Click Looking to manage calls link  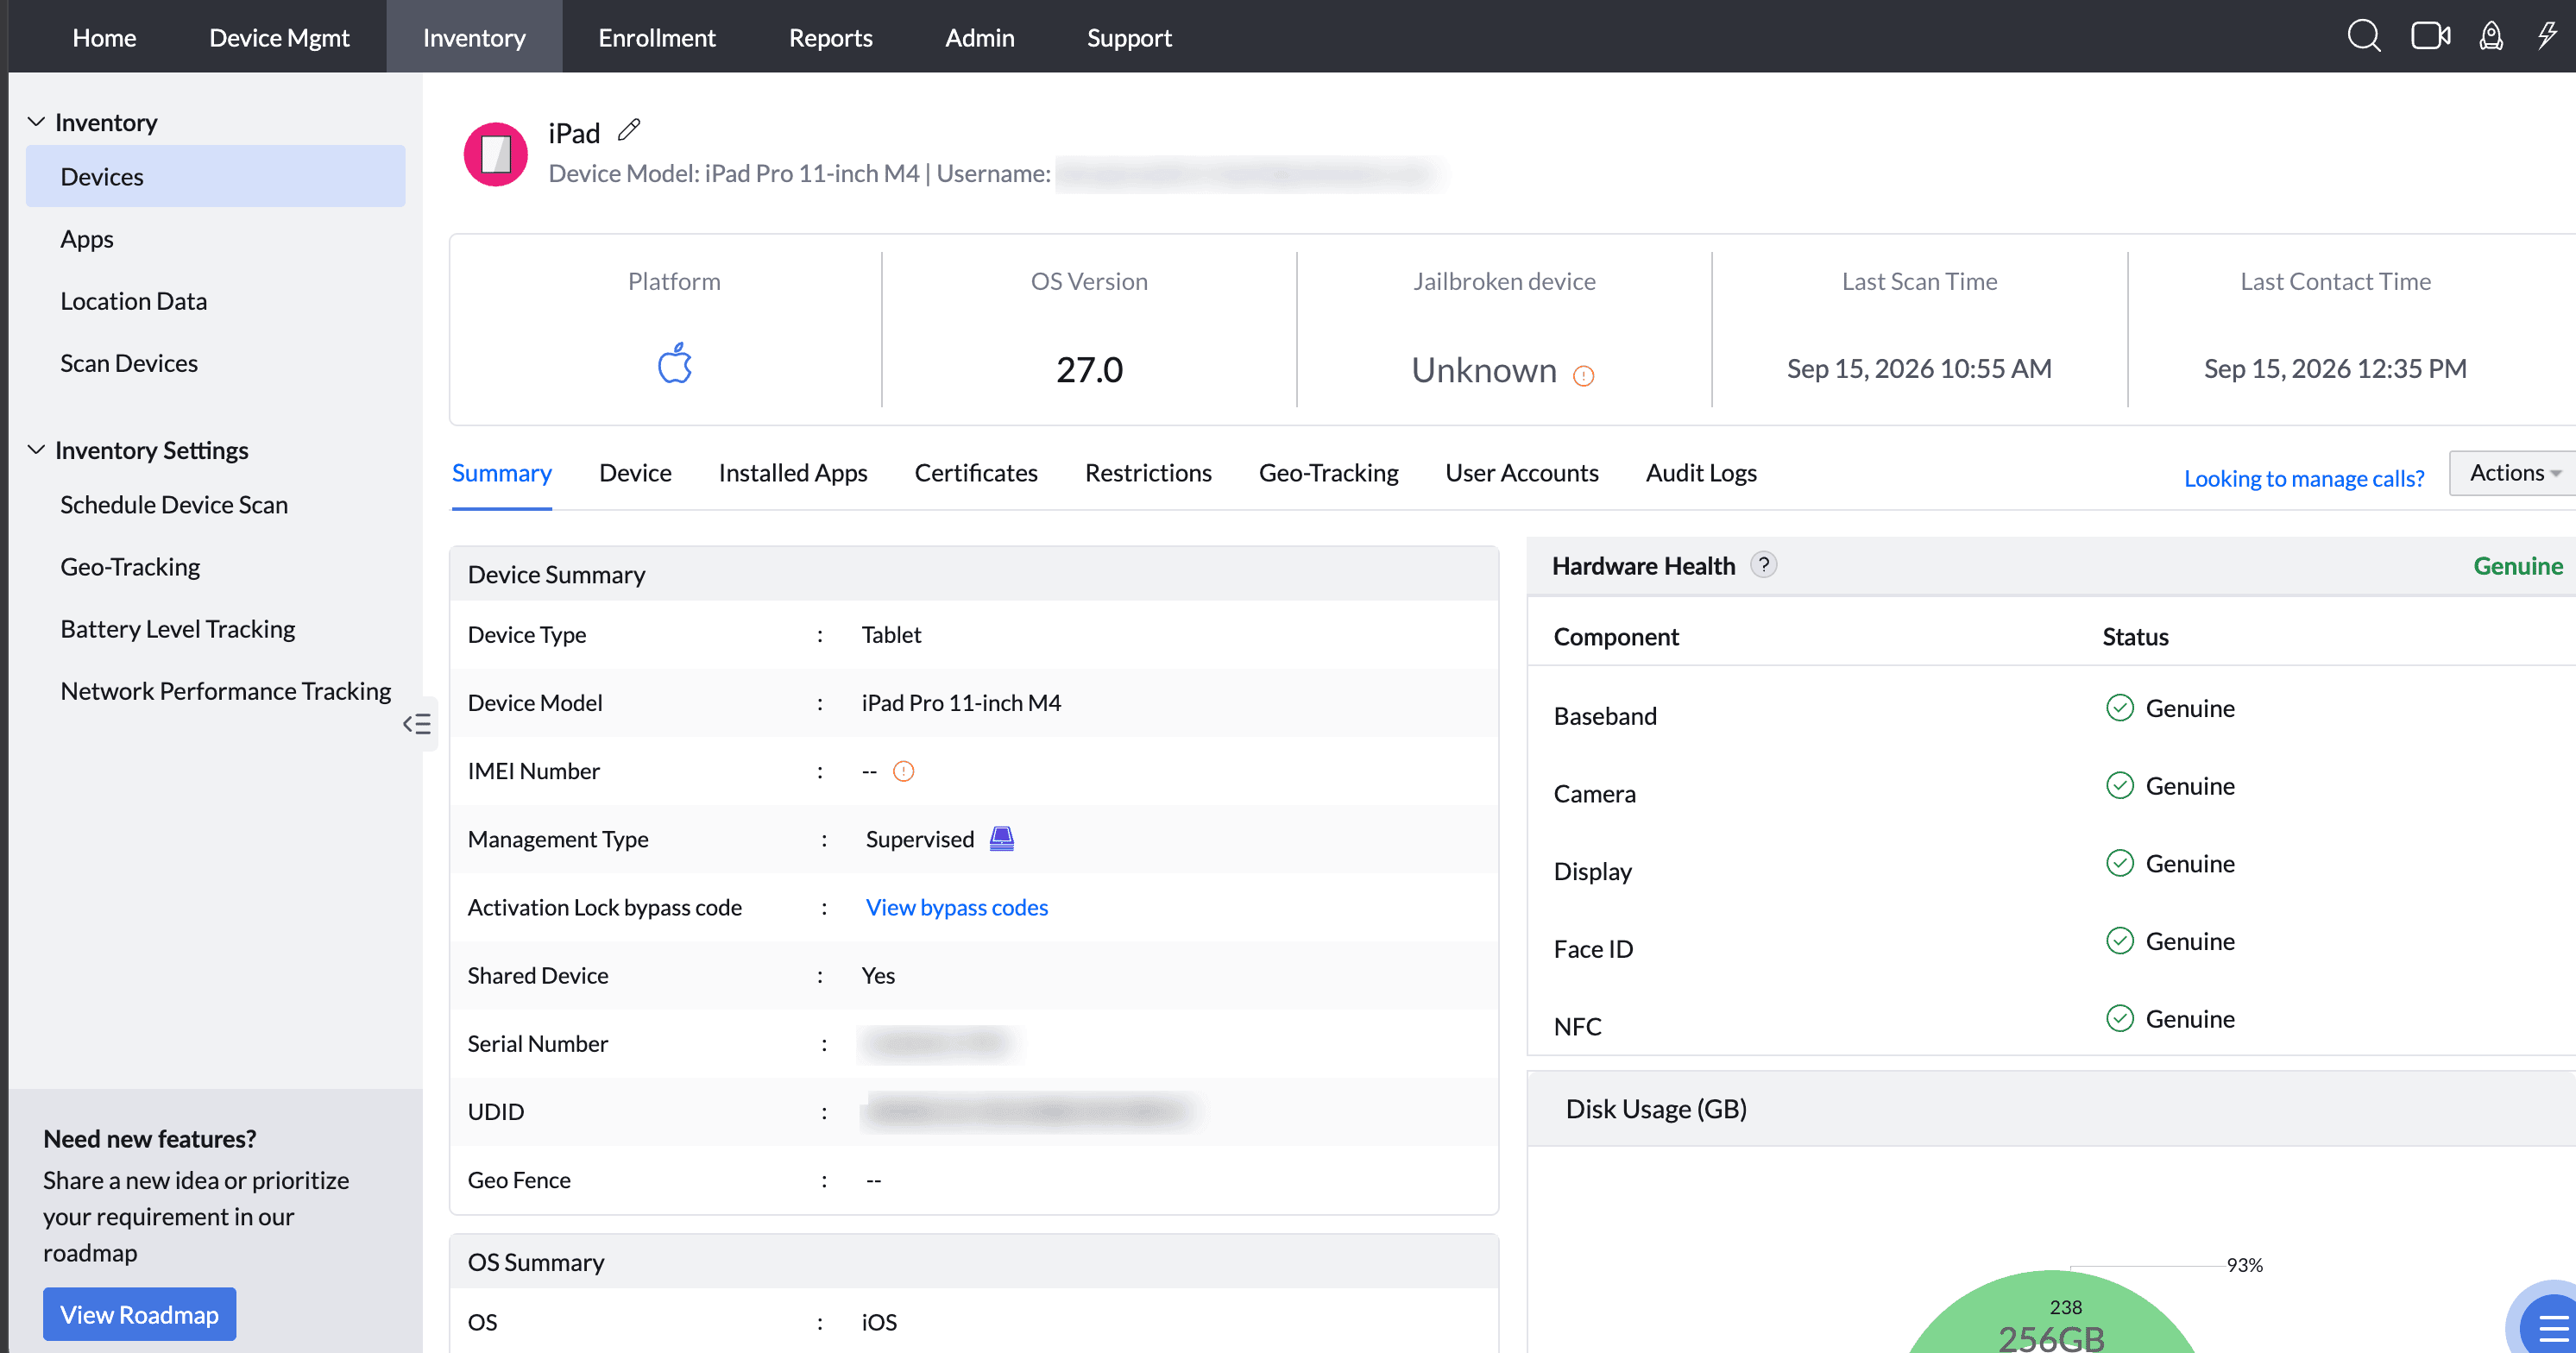coord(2304,478)
